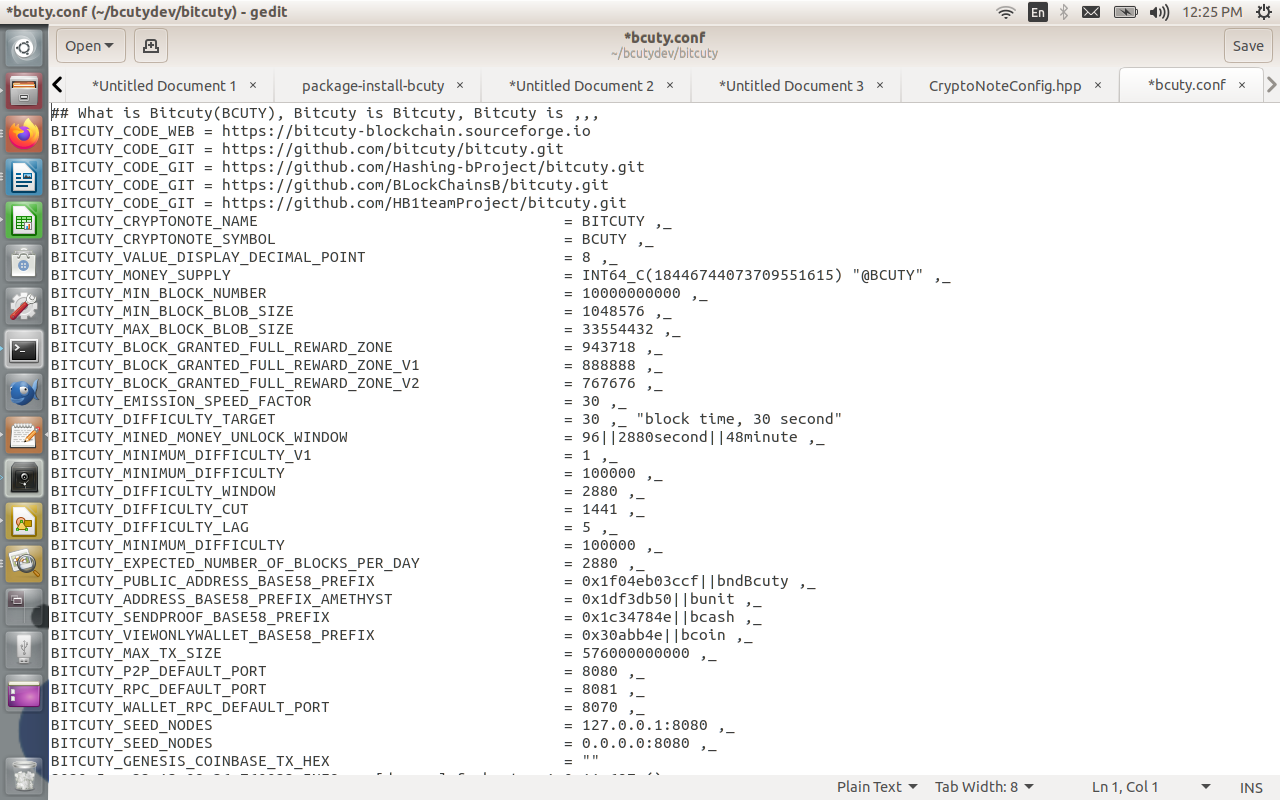
Task: Place cursor on BITCUTY_GENESIS_COINBASE_TX_HEX
Action: (x=190, y=761)
